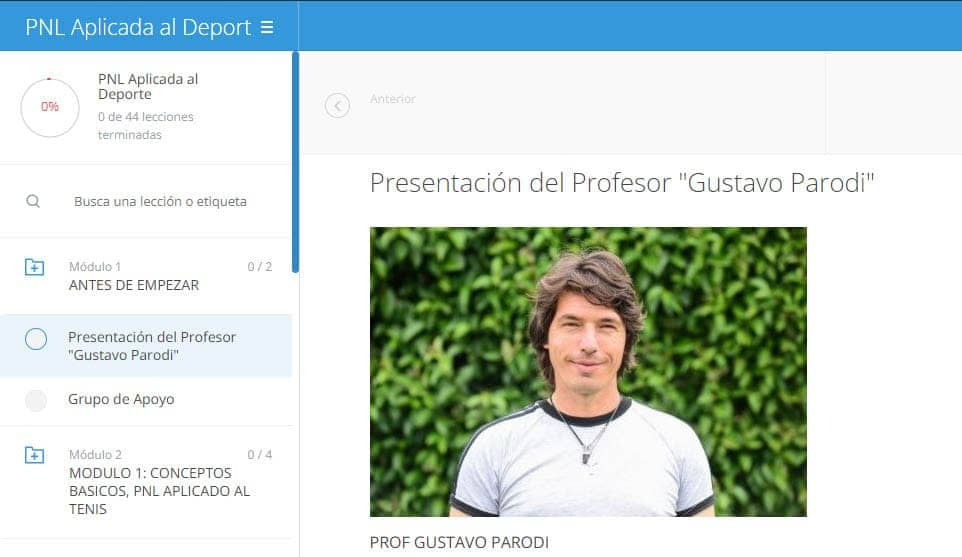
Task: Click the PNL Aplicada al Deport header title
Action: click(x=138, y=27)
